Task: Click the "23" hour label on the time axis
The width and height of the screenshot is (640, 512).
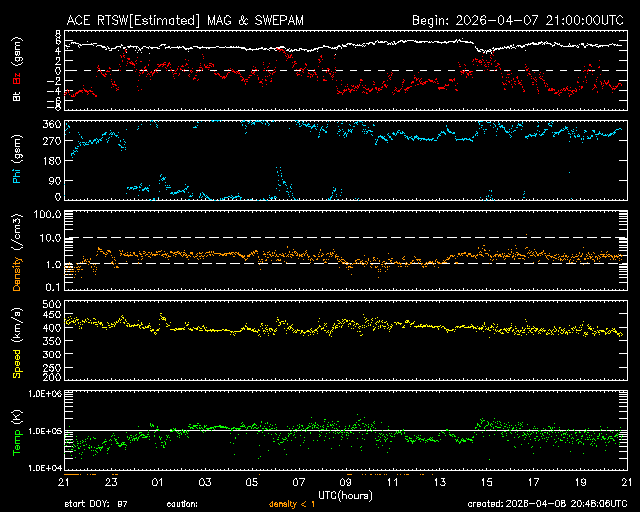Action: coord(111,483)
